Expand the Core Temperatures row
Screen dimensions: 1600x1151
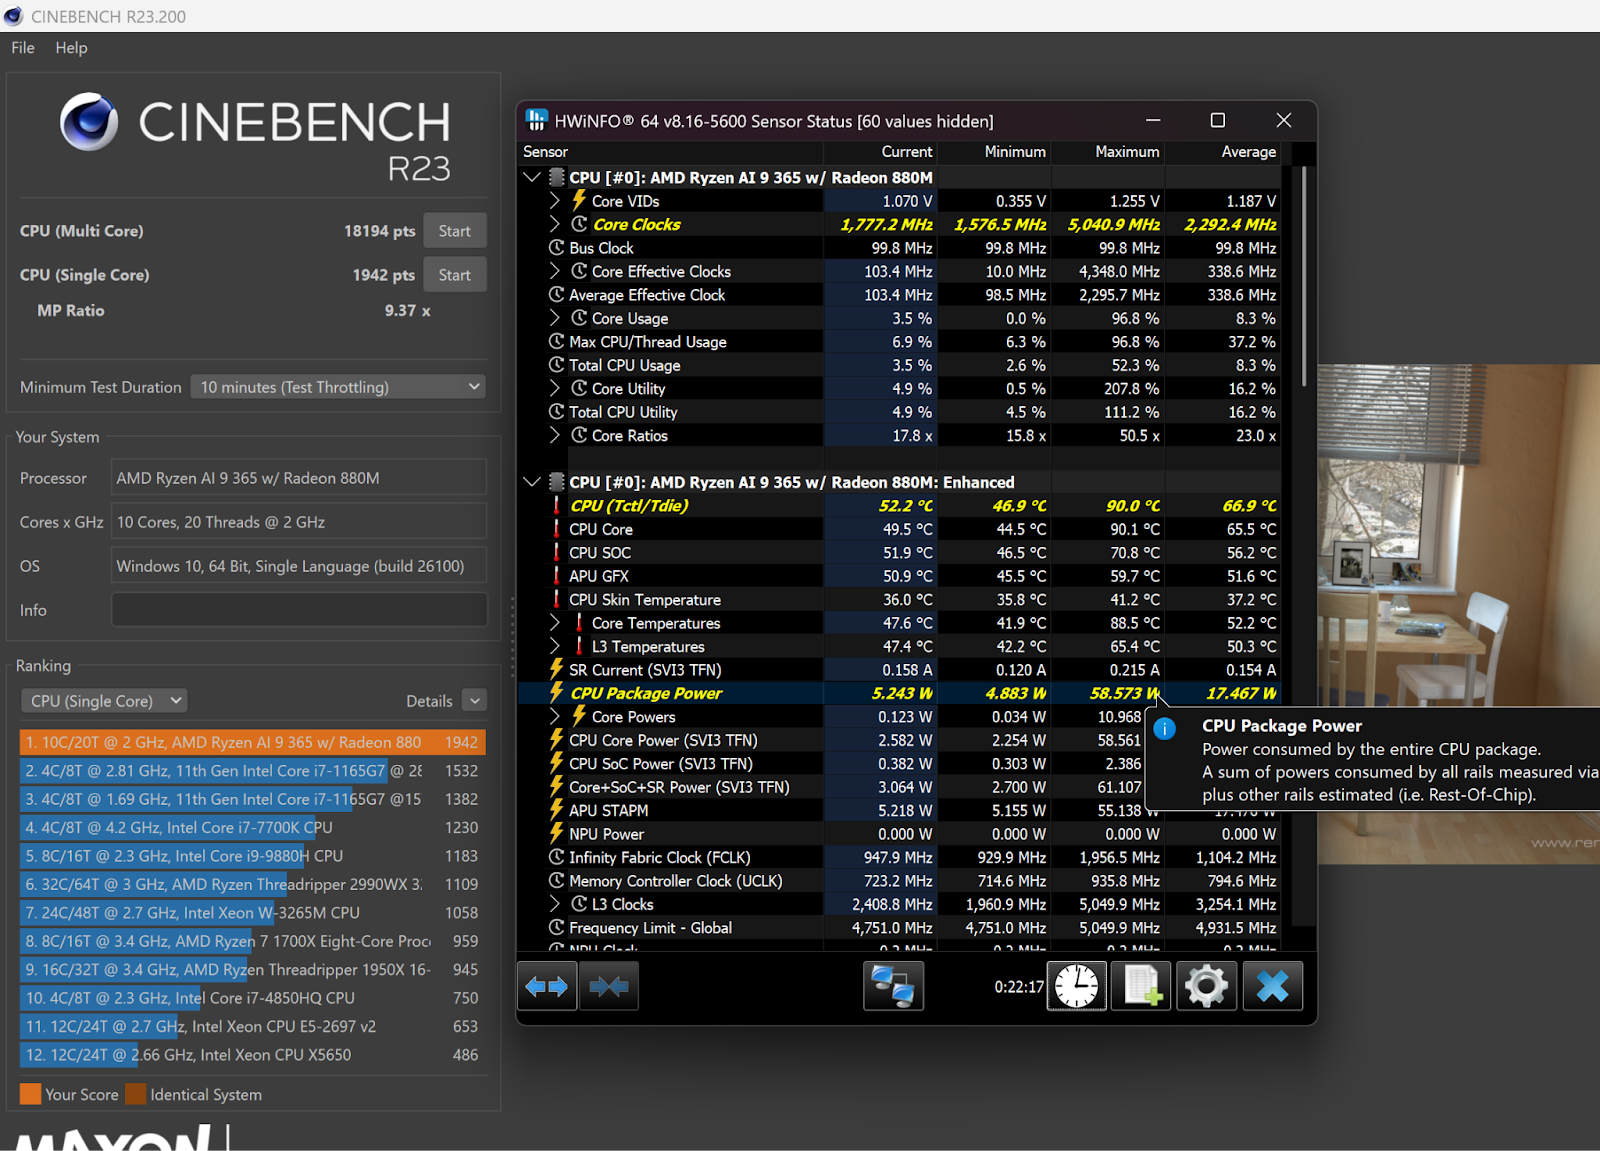pos(555,622)
